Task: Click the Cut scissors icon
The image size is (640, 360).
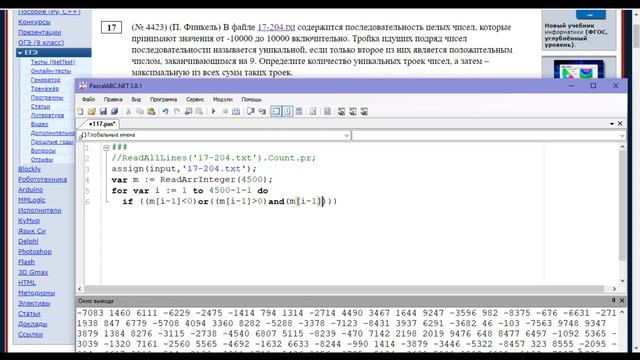Action: [128, 111]
